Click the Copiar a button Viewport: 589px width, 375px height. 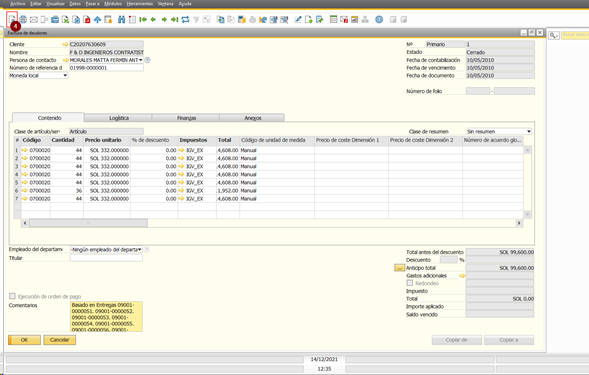[x=509, y=340]
